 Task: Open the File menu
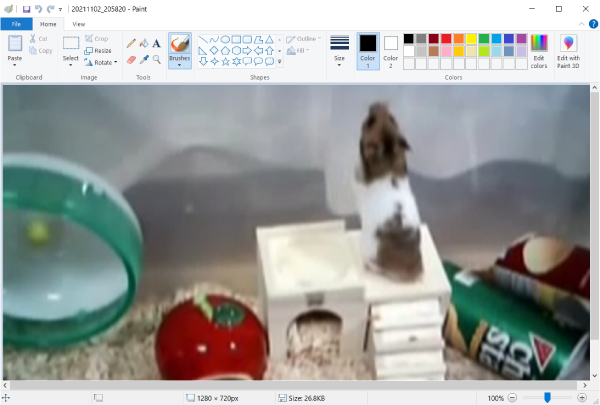(x=16, y=23)
